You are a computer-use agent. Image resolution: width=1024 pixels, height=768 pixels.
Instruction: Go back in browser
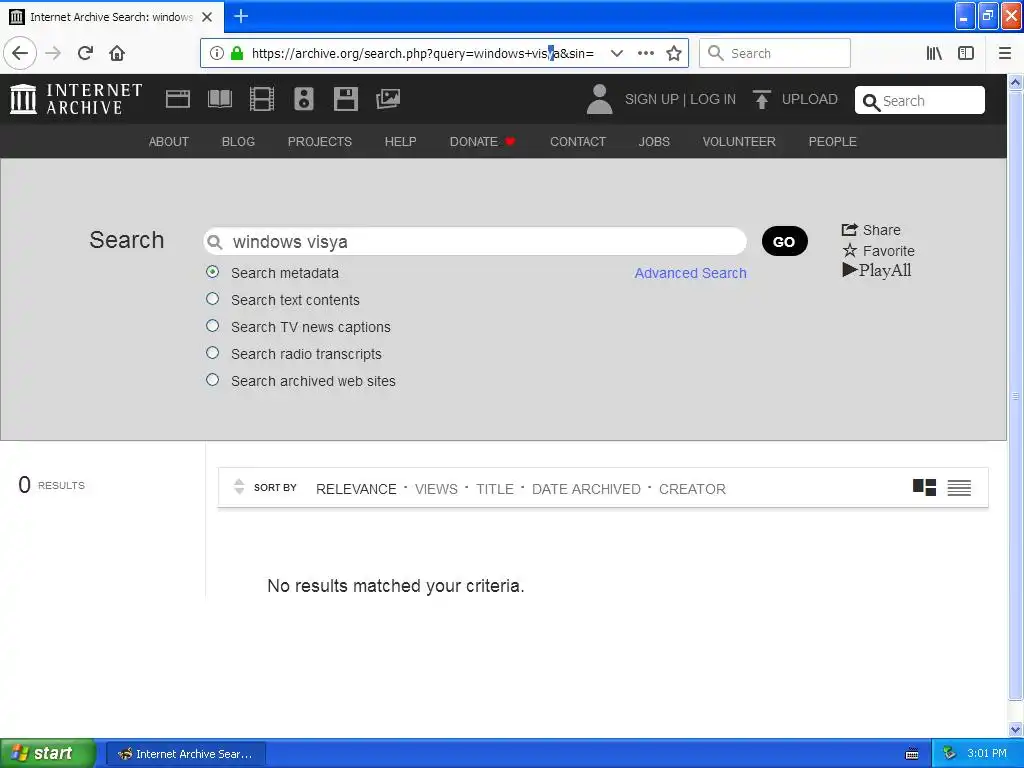coord(20,53)
